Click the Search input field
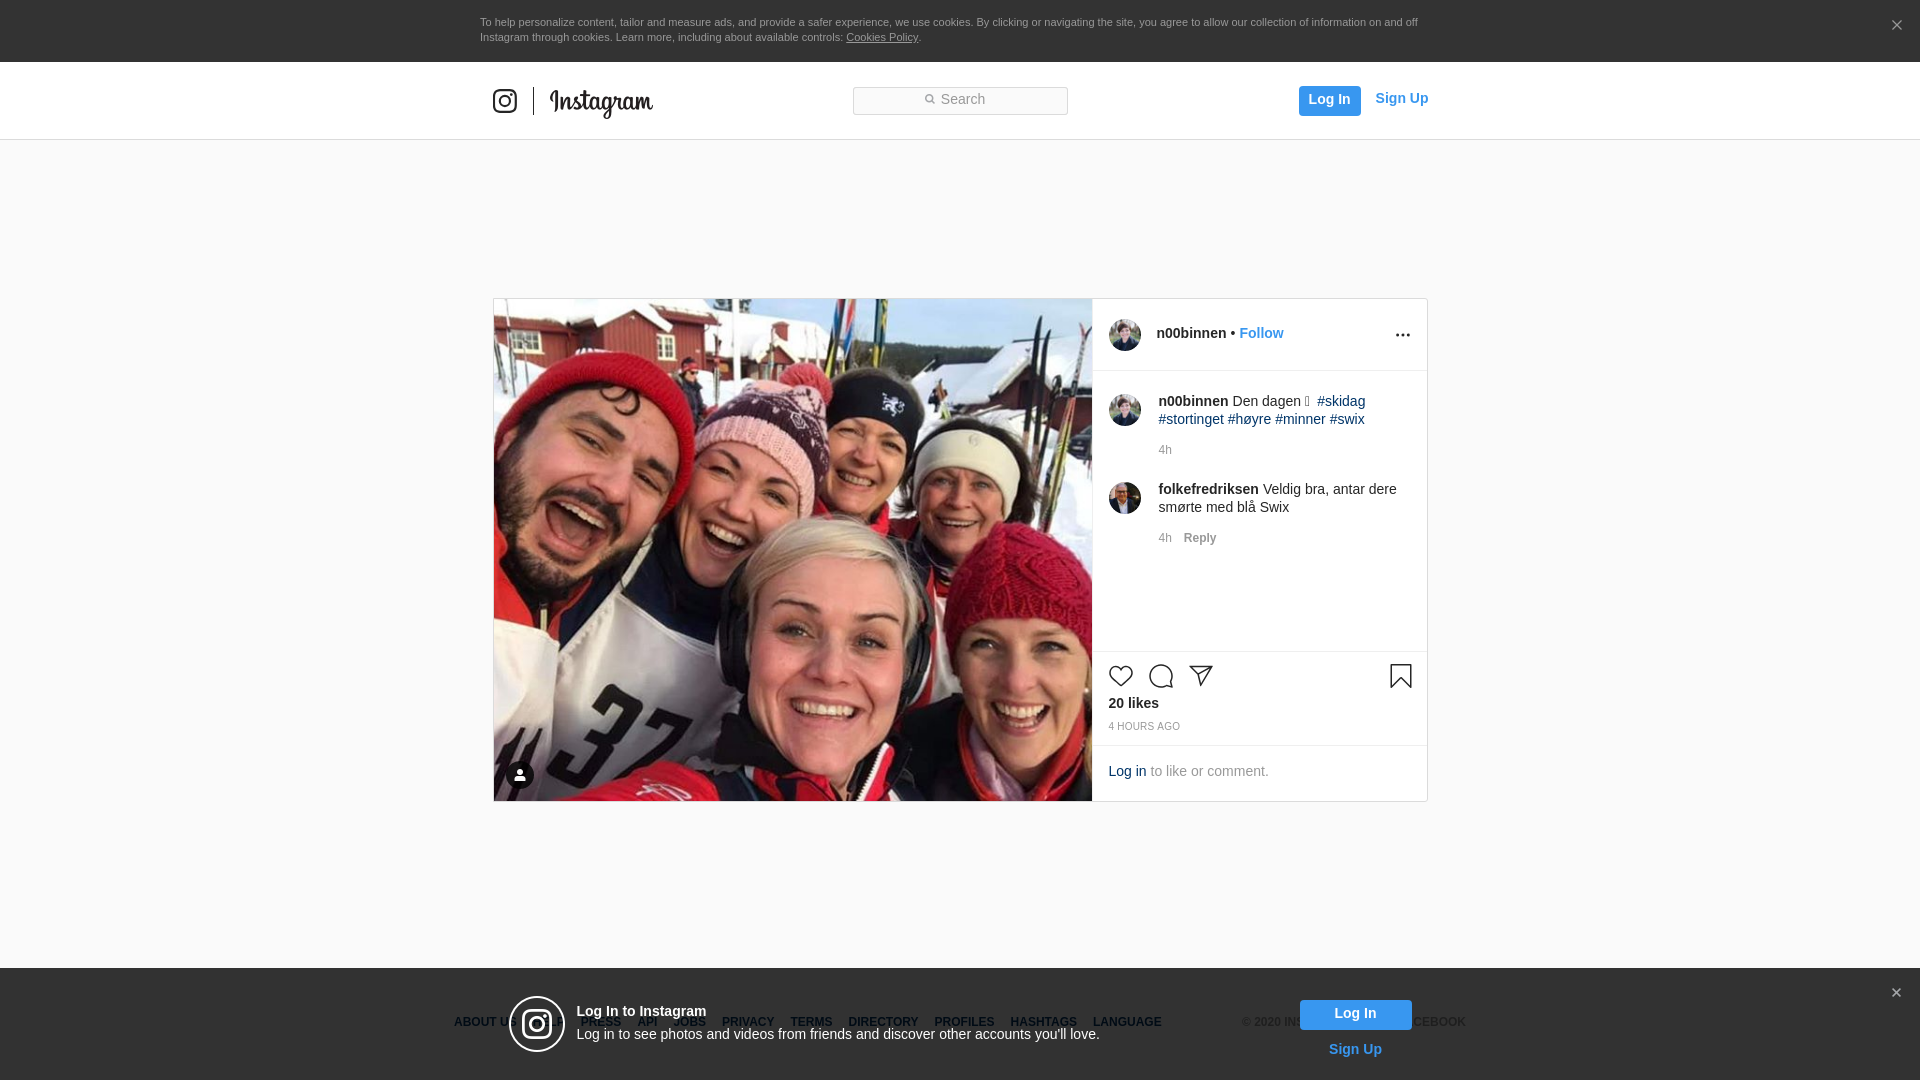The height and width of the screenshot is (1080, 1920). point(960,101)
